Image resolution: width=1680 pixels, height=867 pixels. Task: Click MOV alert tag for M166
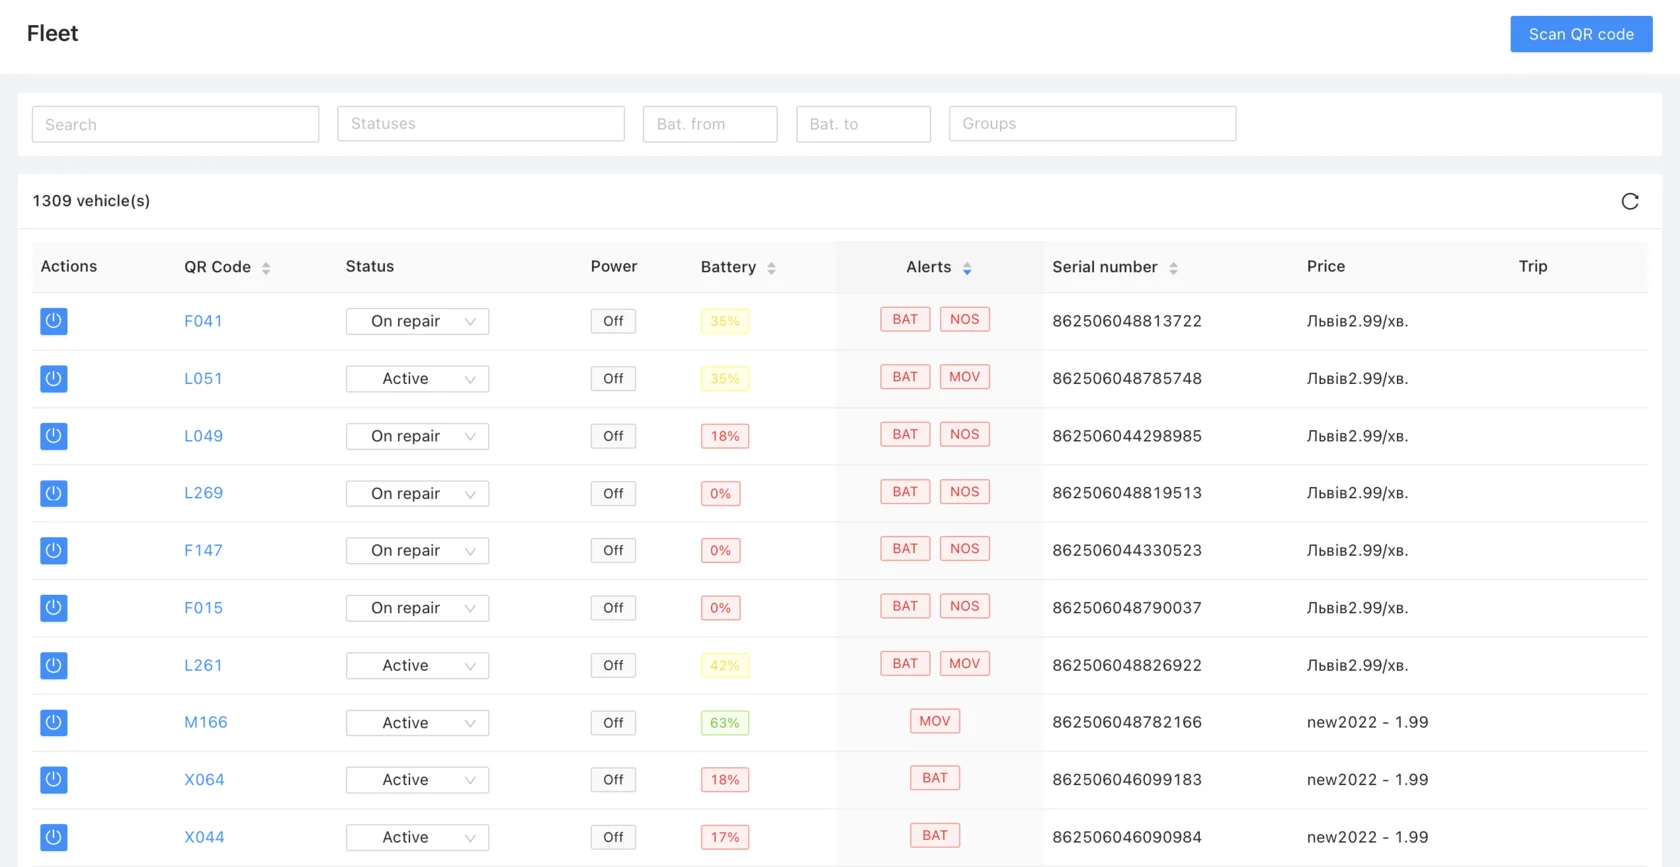point(935,721)
